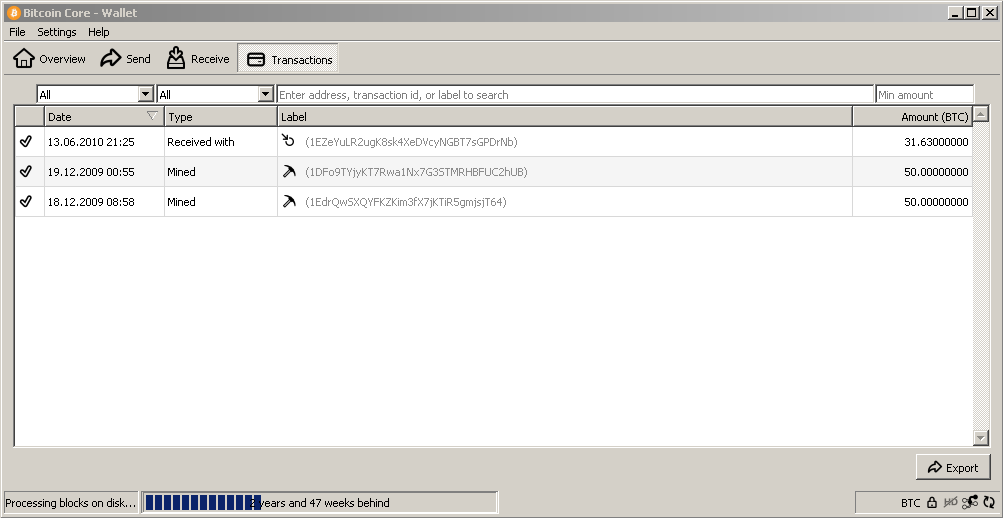Sort by the Type column header
Image resolution: width=1003 pixels, height=518 pixels.
(221, 117)
